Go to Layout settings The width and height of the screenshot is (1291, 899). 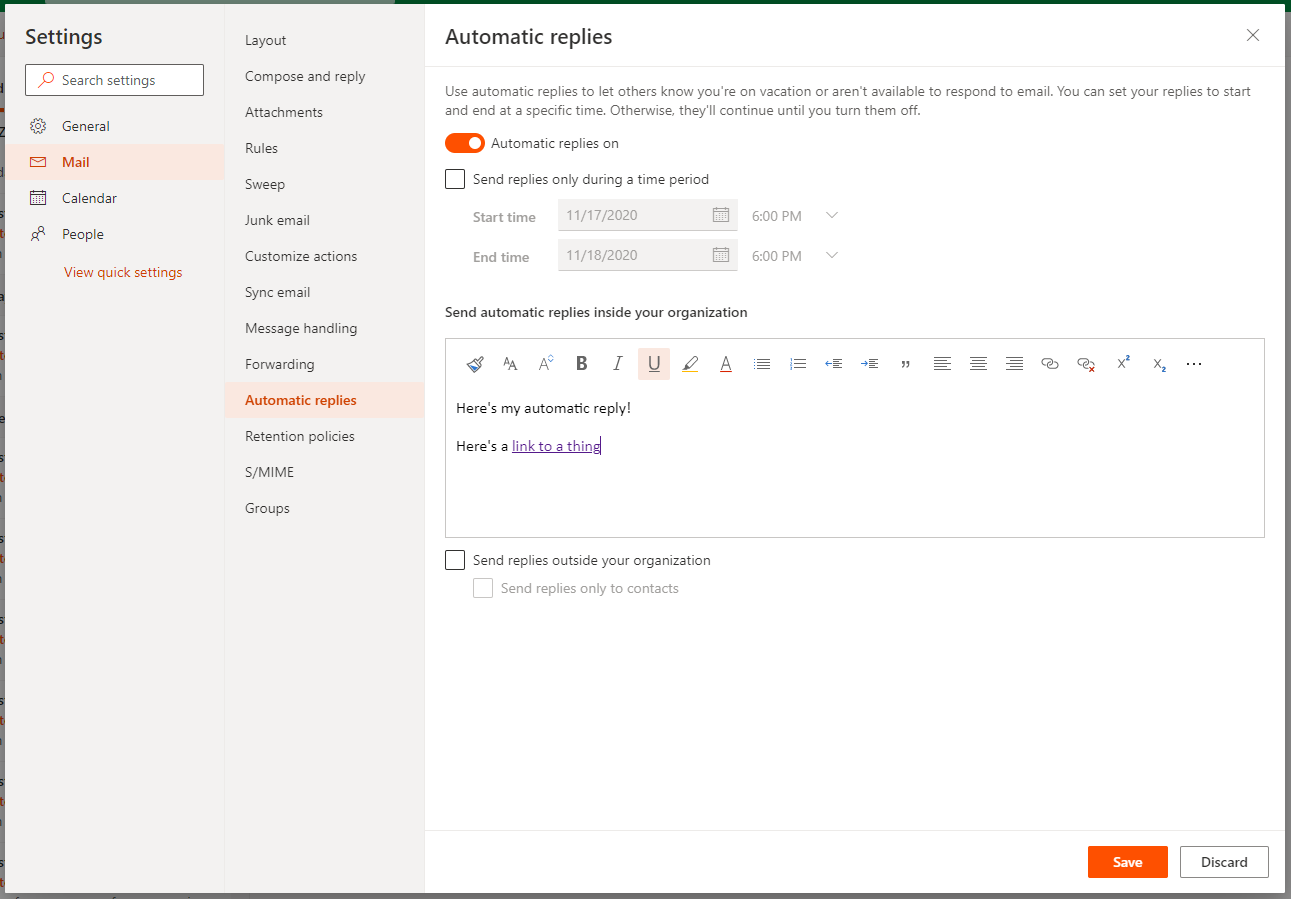(x=324, y=40)
